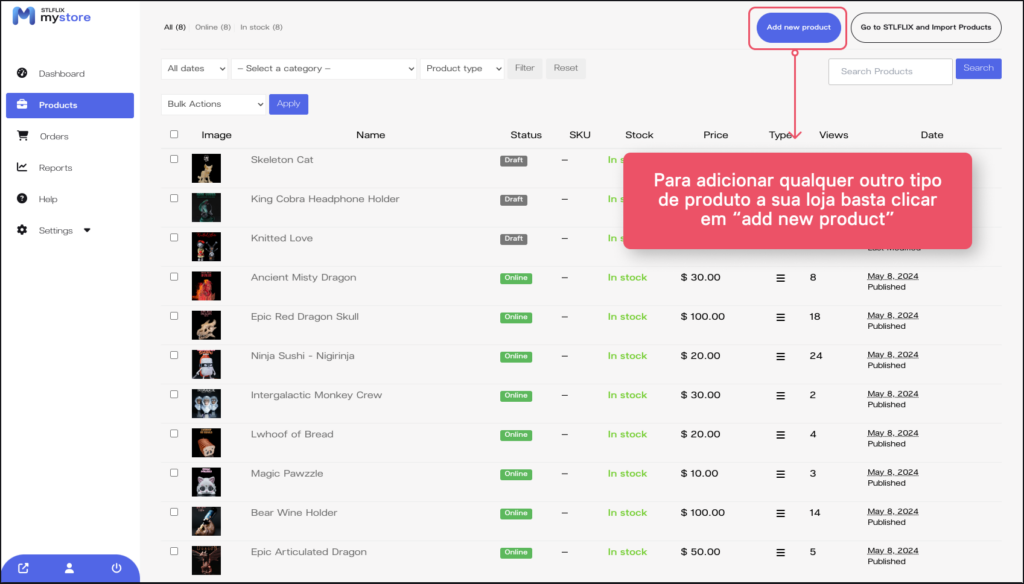
Task: Expand the Select a category dropdown
Action: coord(324,69)
